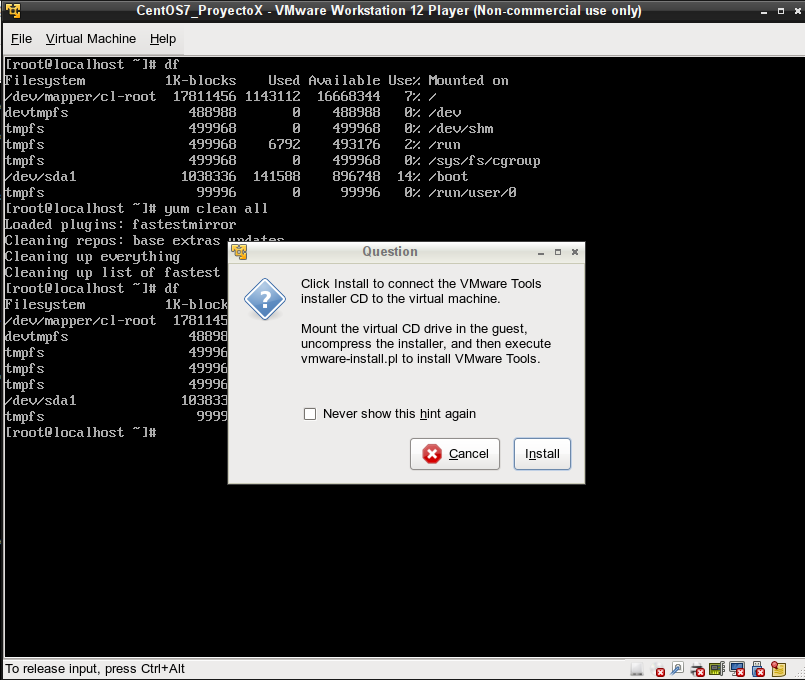Click the message log note icon

779,669
